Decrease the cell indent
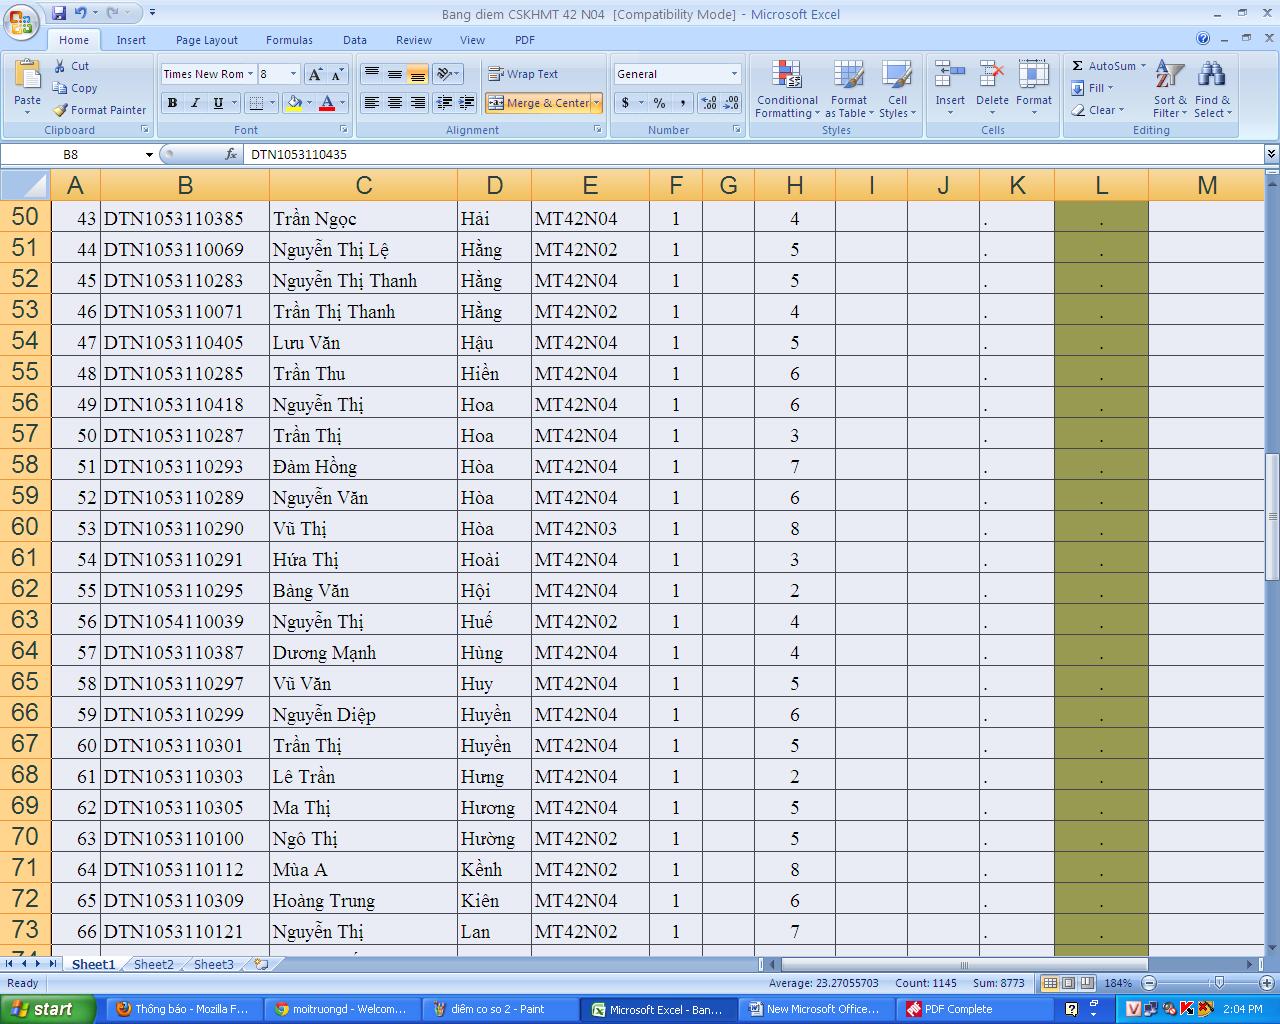Viewport: 1280px width, 1024px height. click(445, 103)
